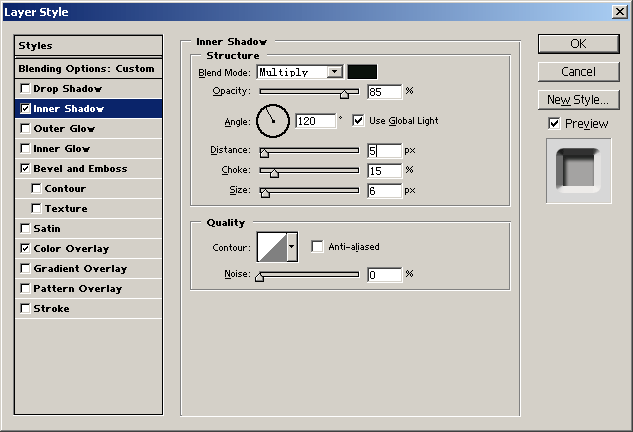Tick the Contour sub-option checkbox
The image size is (633, 432).
tap(36, 189)
